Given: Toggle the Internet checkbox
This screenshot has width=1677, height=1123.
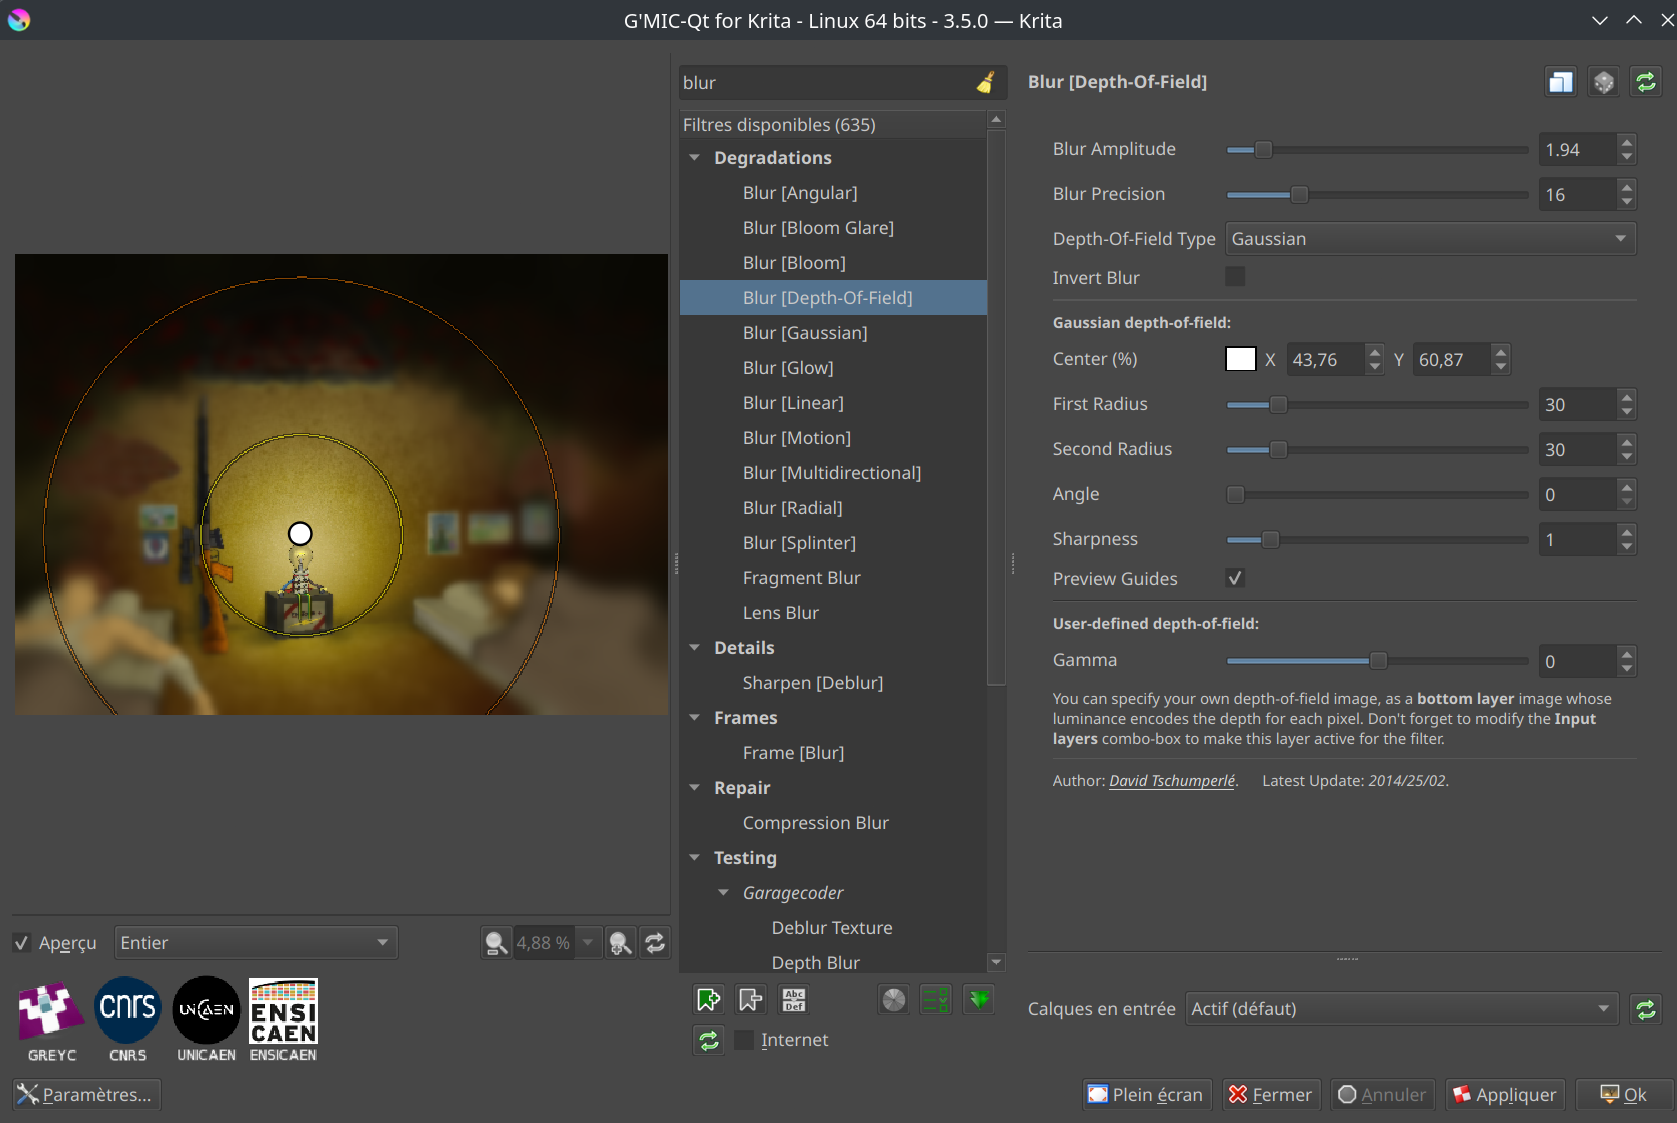Looking at the screenshot, I should coord(744,1040).
